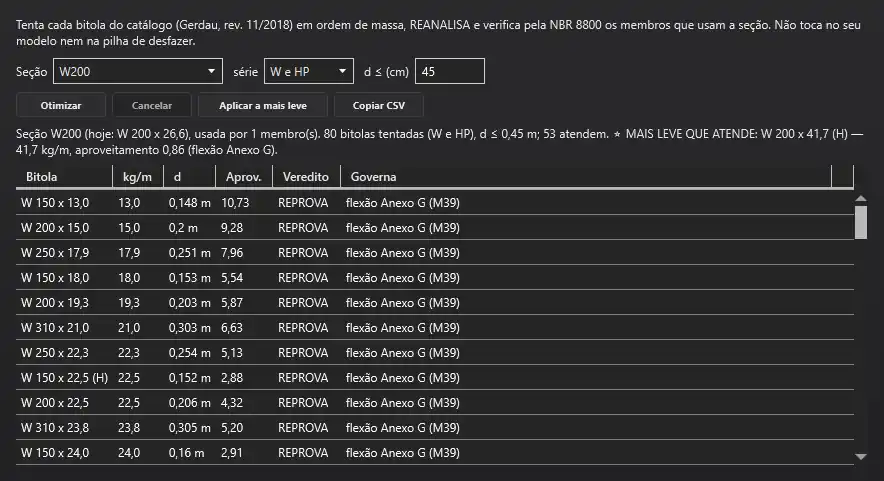This screenshot has width=884, height=481.
Task: Click the d value 0,305 m
Action: coord(189,428)
